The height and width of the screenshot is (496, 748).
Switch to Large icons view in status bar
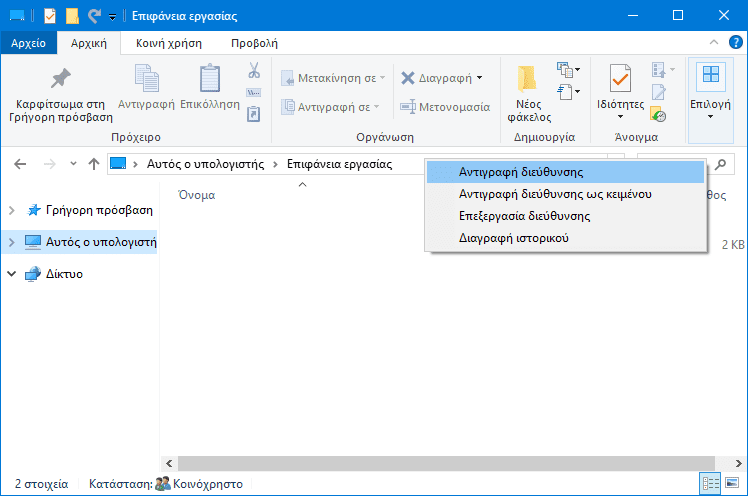click(732, 483)
